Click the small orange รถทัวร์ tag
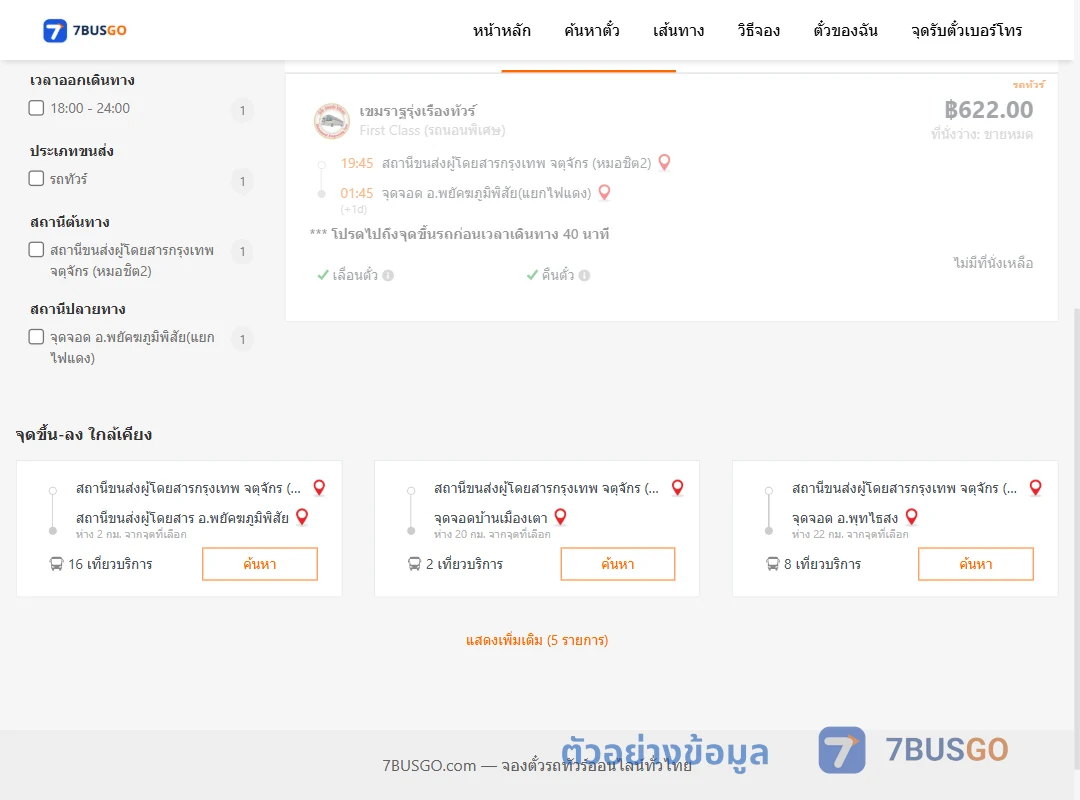Viewport: 1080px width, 800px height. point(1028,85)
